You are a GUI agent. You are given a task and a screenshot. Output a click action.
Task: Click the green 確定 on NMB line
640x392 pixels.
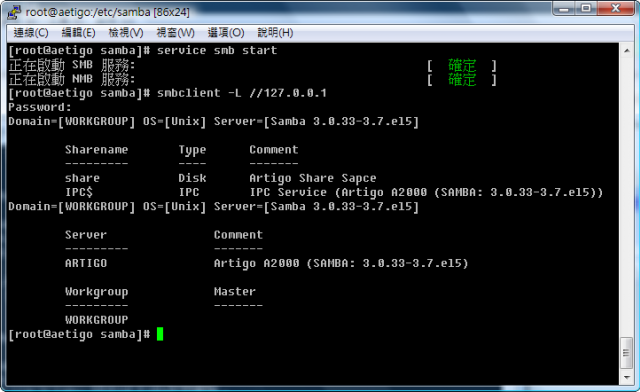tap(462, 79)
